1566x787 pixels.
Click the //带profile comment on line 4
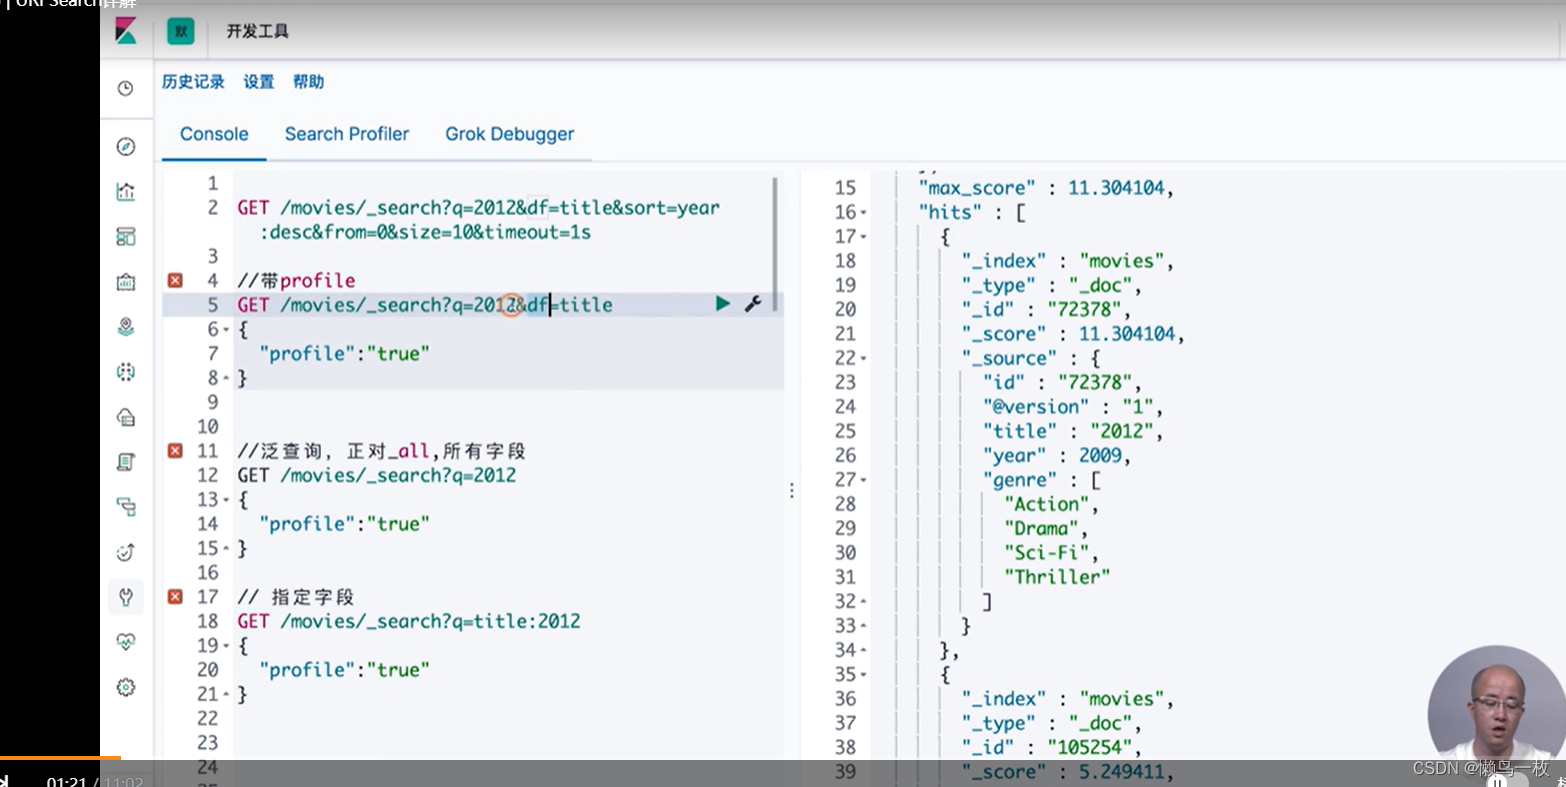[x=296, y=280]
